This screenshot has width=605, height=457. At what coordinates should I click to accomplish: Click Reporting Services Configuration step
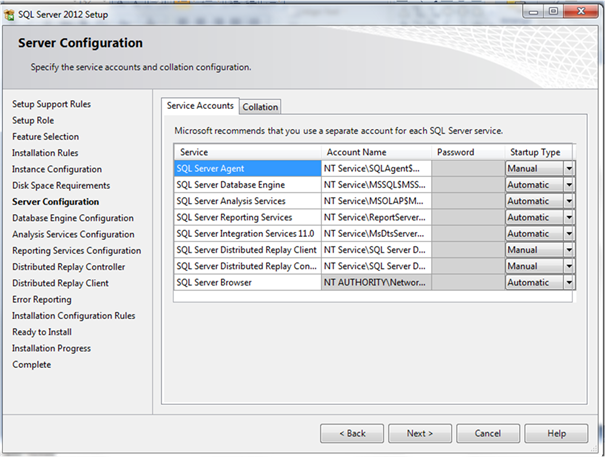pyautogui.click(x=76, y=251)
